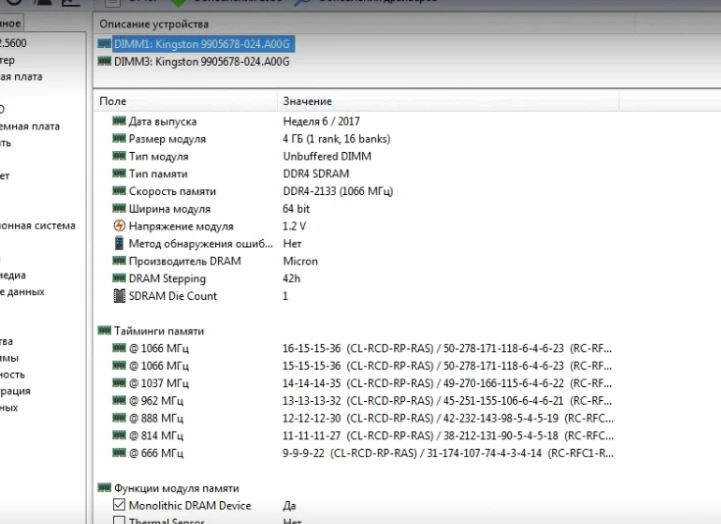The width and height of the screenshot is (721, 524).
Task: Select the 'Тайминги памяти' section heading
Action: (x=159, y=331)
